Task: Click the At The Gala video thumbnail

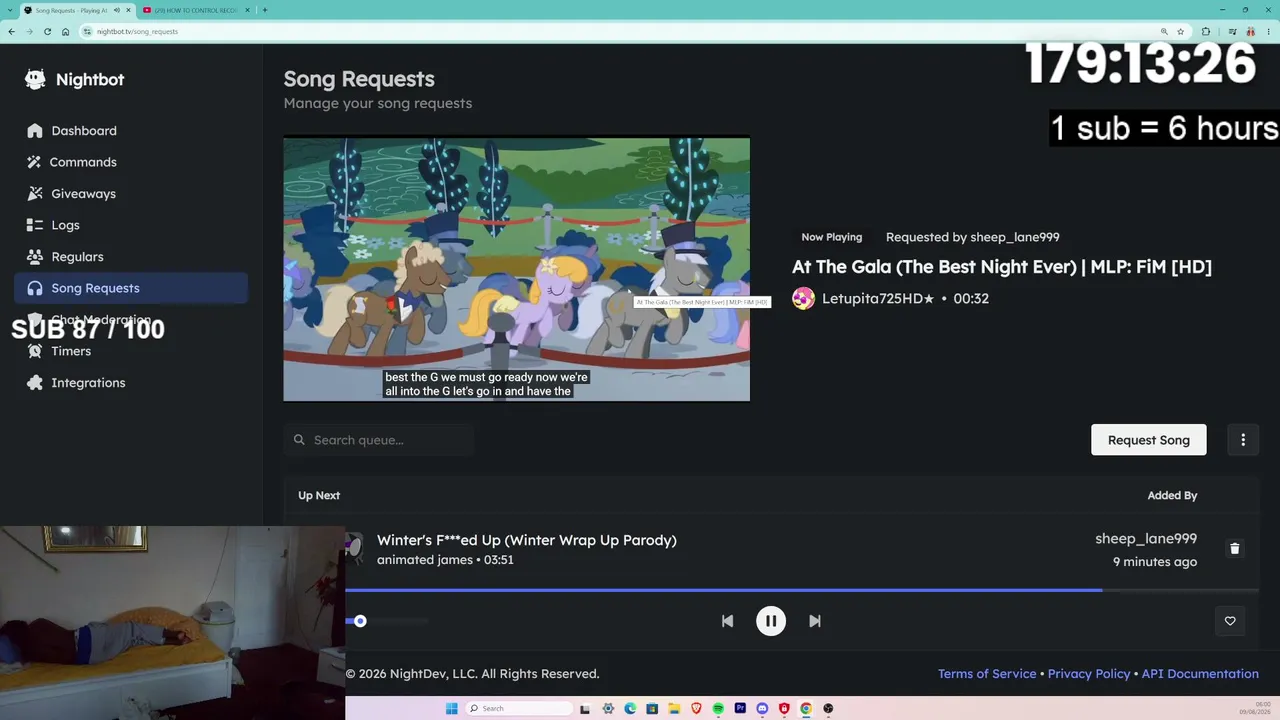Action: (x=516, y=269)
